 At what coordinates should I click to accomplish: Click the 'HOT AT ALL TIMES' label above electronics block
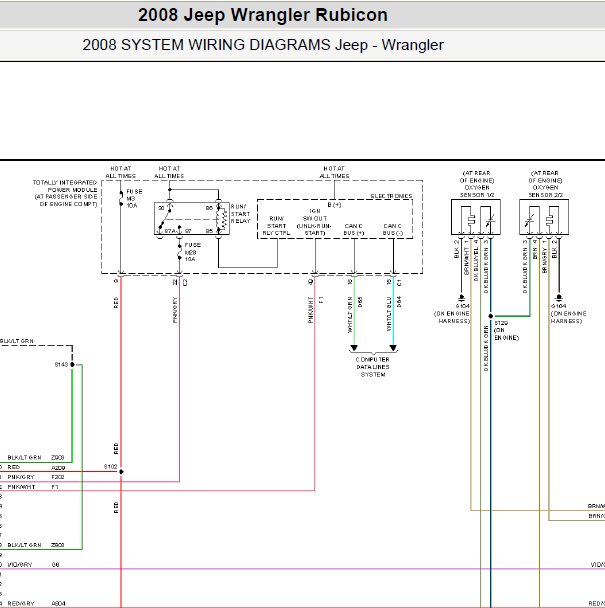(x=334, y=172)
